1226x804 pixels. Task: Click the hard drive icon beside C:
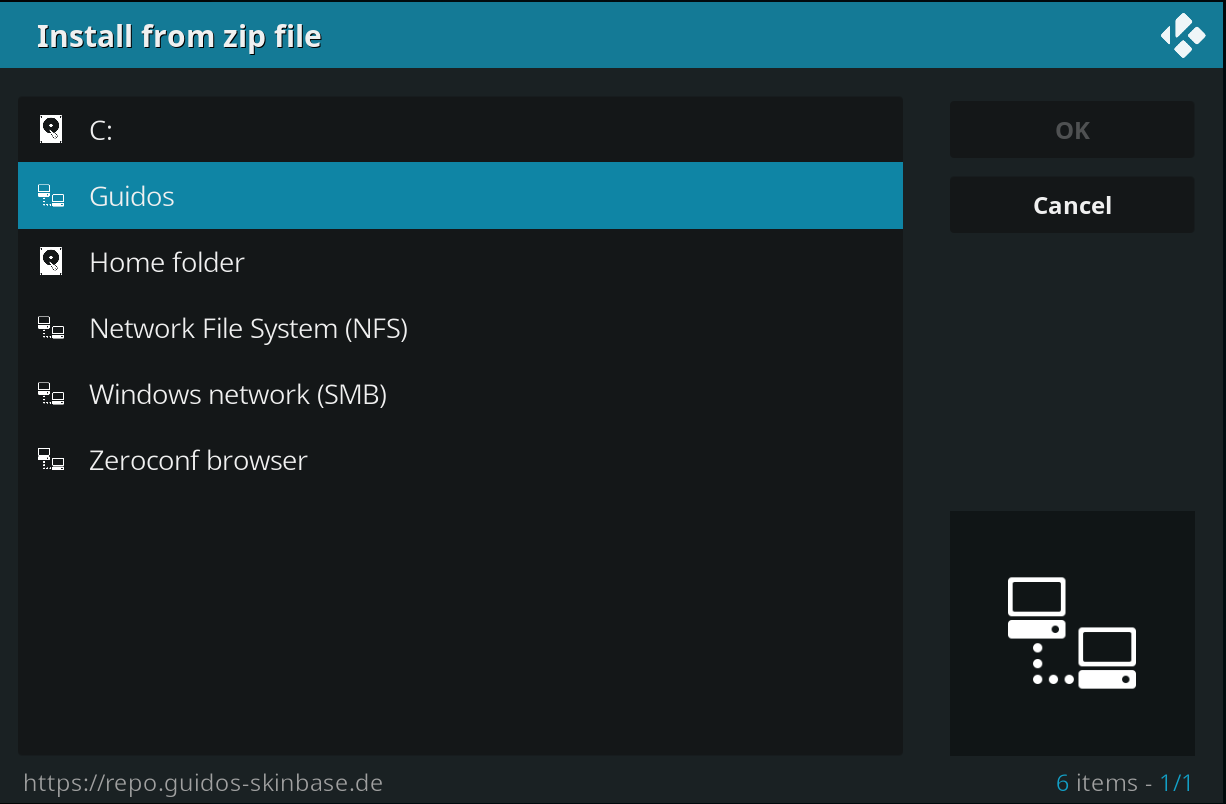coord(51,129)
